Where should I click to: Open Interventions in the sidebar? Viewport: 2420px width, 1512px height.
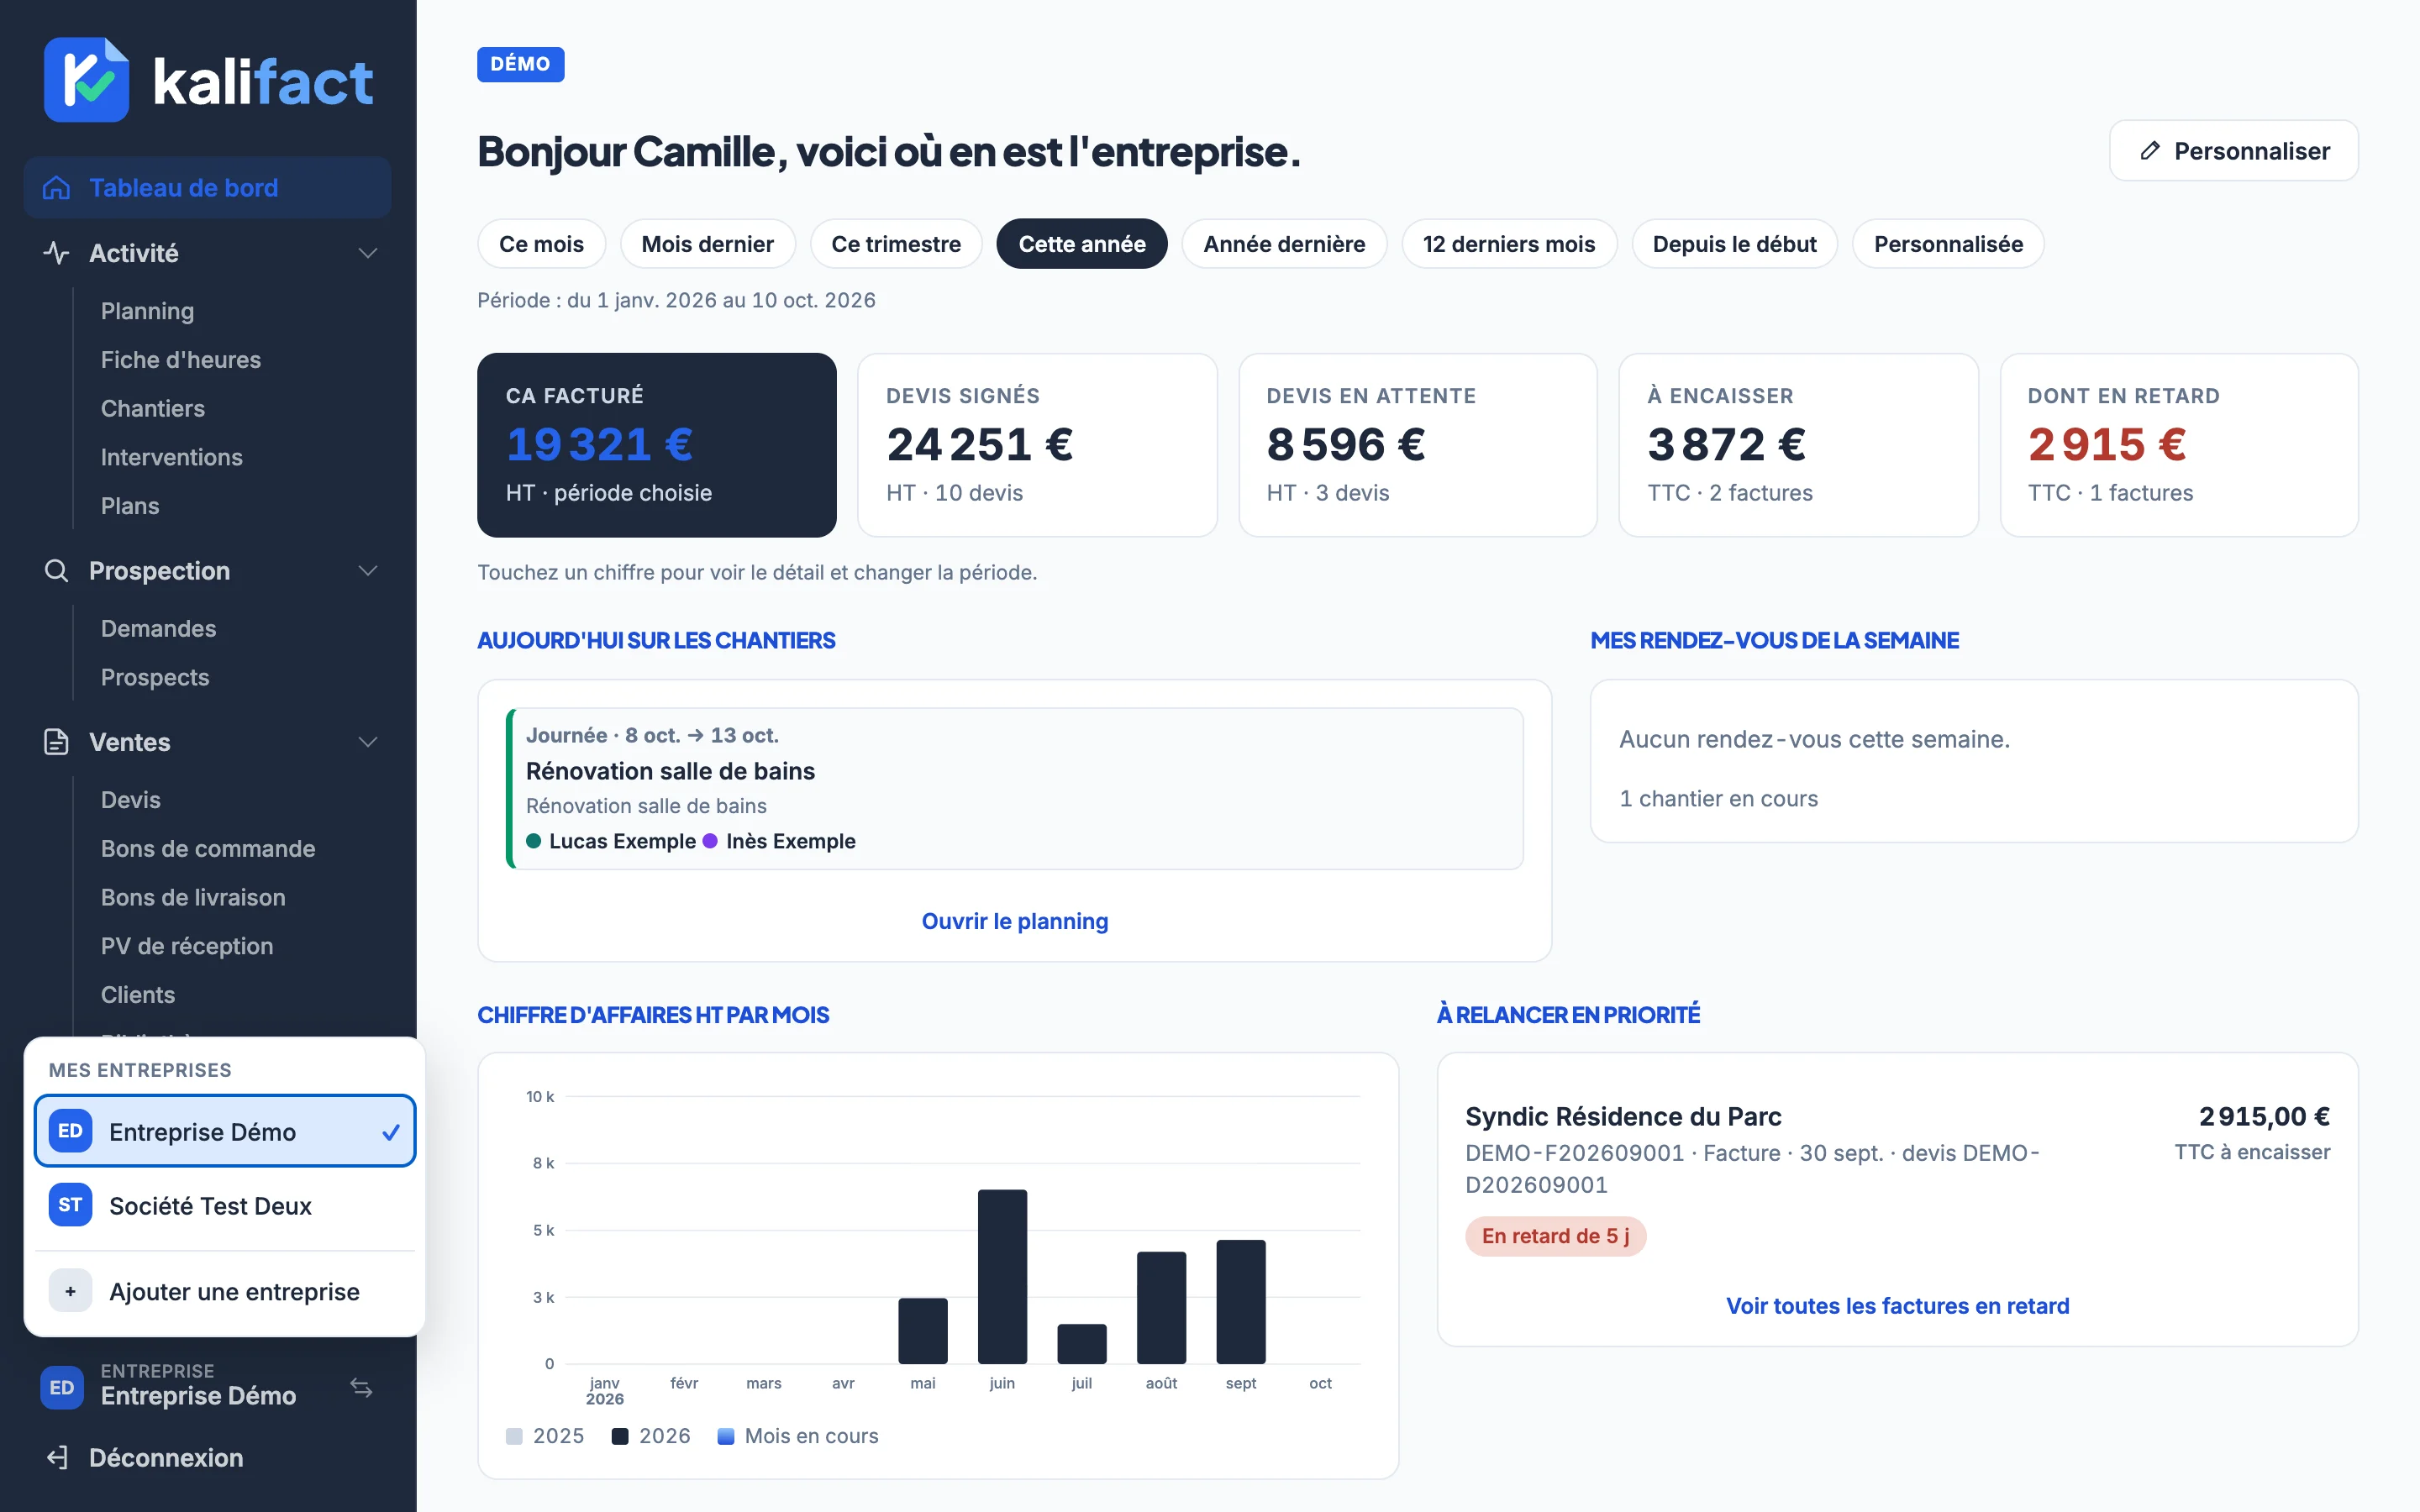click(x=172, y=457)
